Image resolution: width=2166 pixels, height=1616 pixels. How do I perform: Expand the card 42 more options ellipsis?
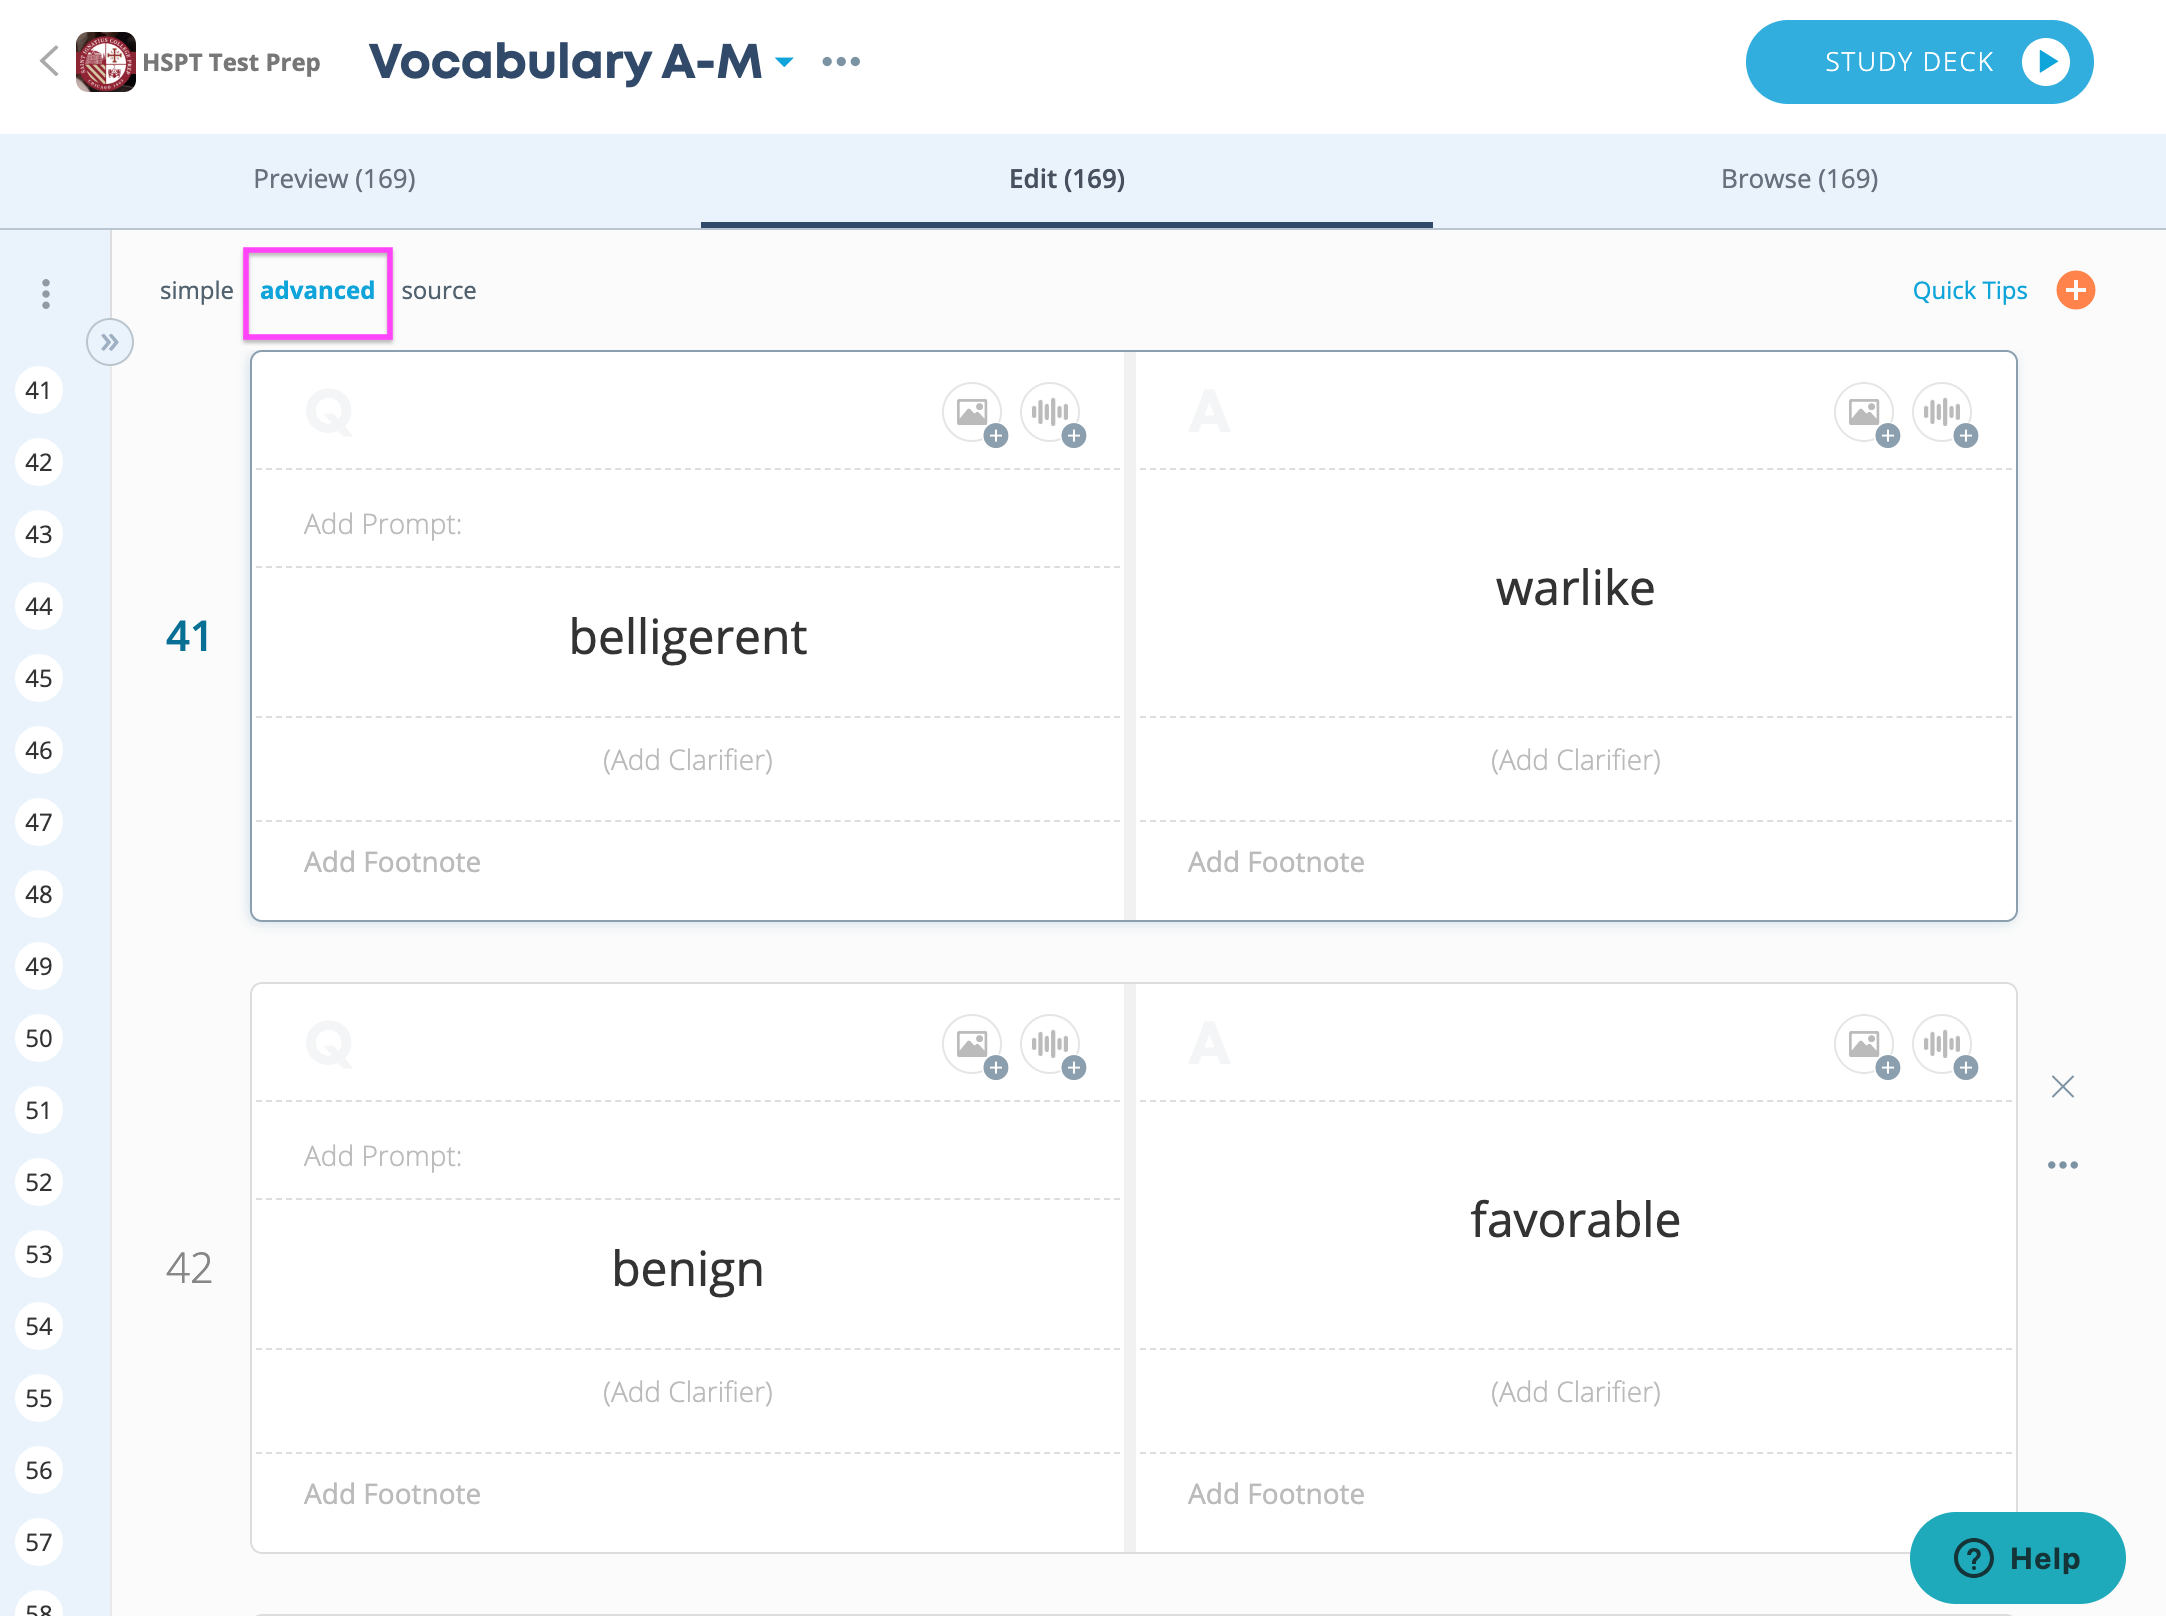2064,1164
